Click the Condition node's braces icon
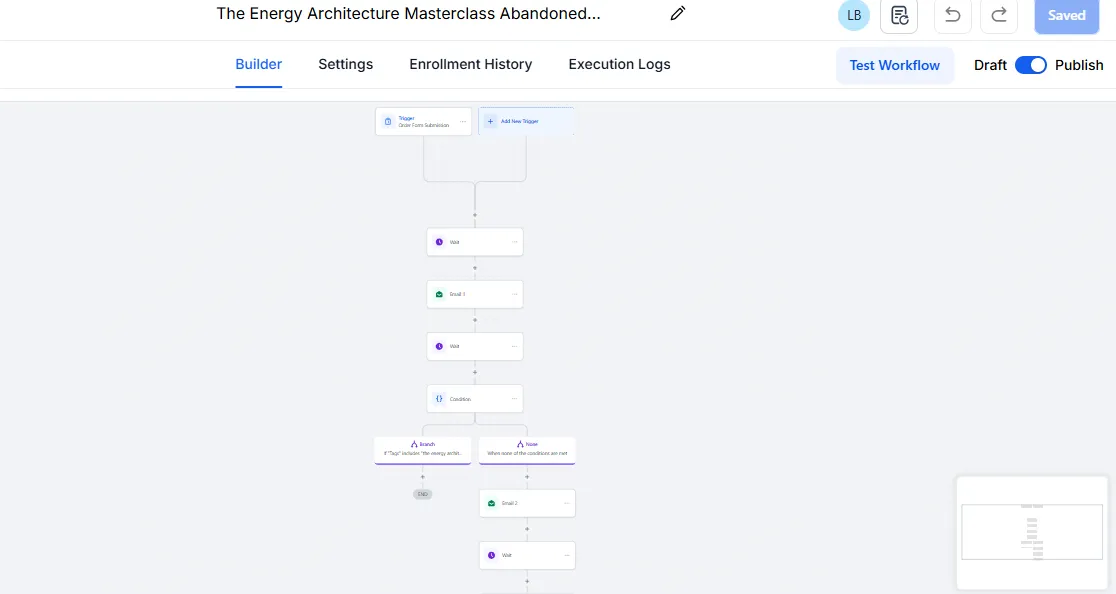Viewport: 1116px width, 594px height. point(438,399)
